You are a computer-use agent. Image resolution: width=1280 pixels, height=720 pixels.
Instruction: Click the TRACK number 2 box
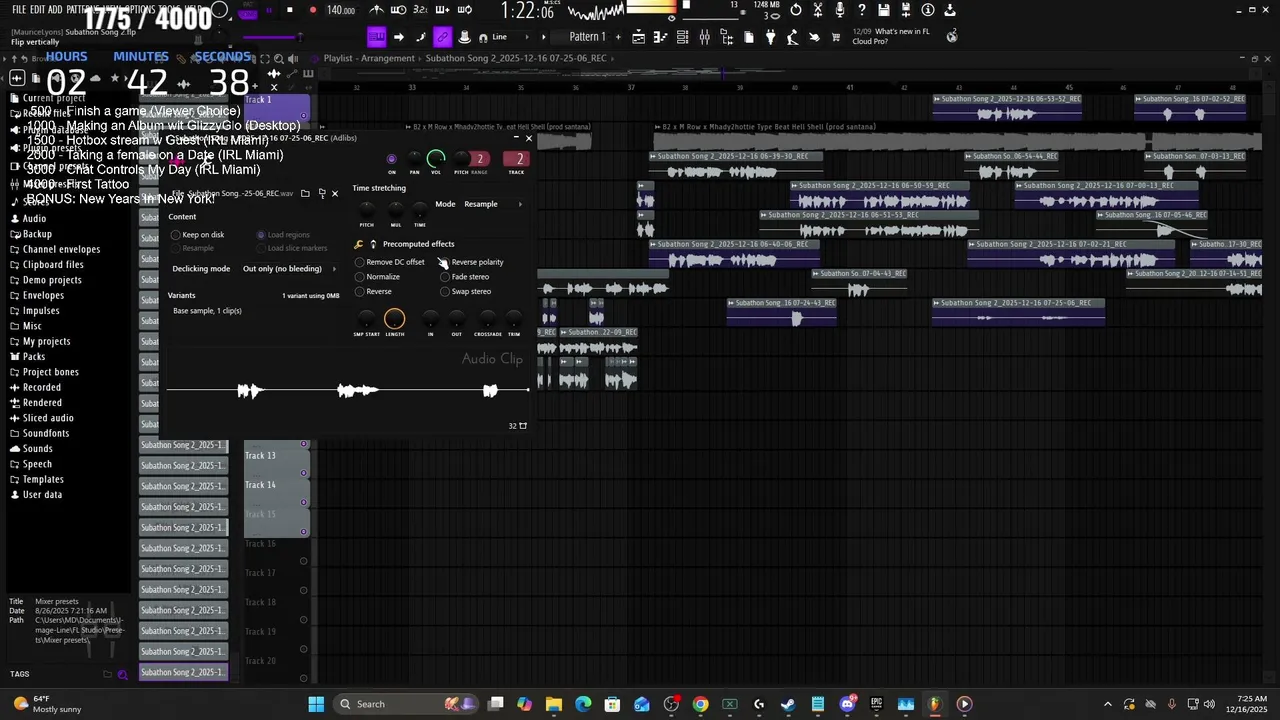point(516,159)
